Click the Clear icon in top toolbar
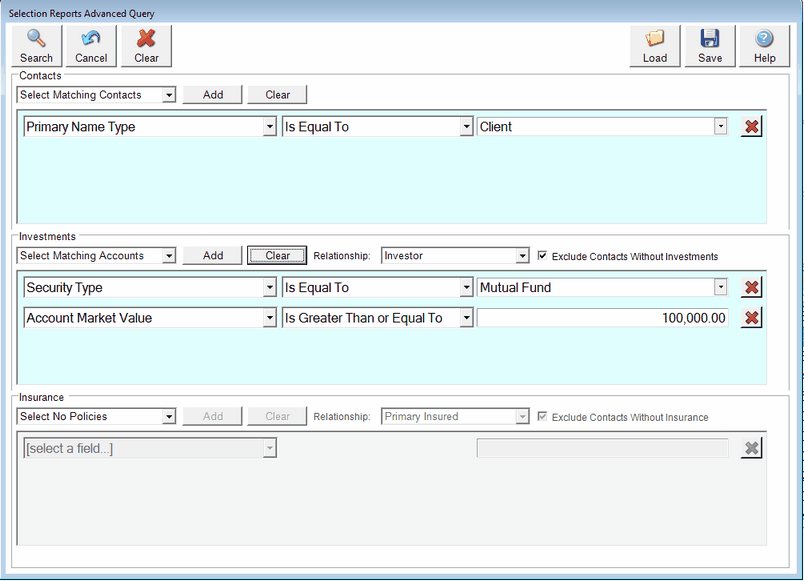The height and width of the screenshot is (581, 804). click(146, 45)
